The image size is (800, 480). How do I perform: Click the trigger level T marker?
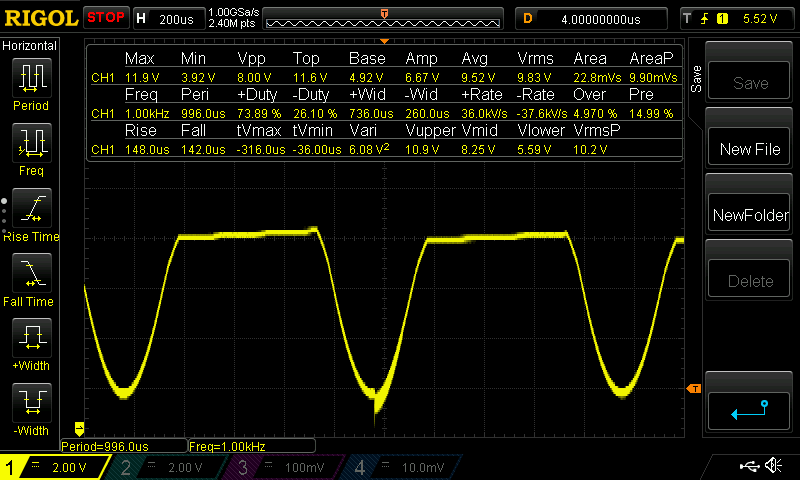[694, 389]
